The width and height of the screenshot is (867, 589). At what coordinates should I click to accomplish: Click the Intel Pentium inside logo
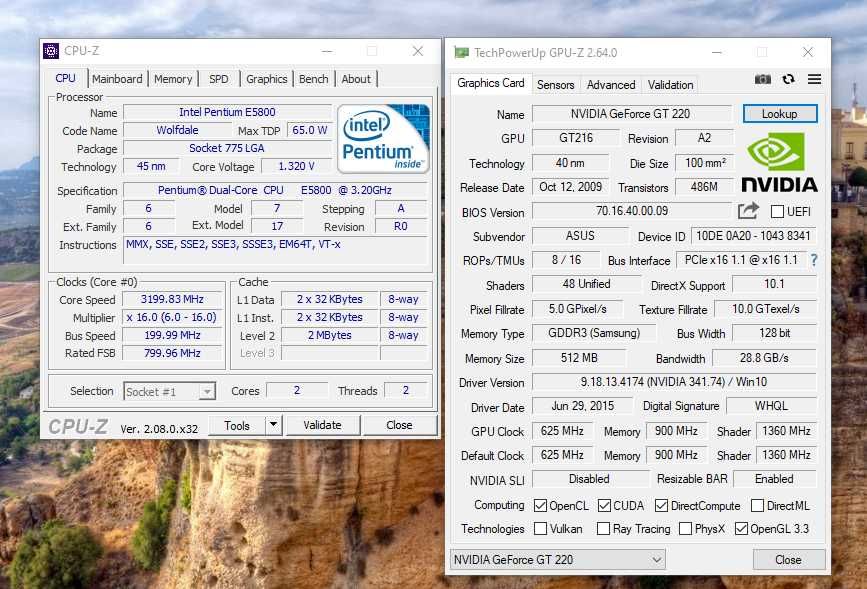(383, 138)
